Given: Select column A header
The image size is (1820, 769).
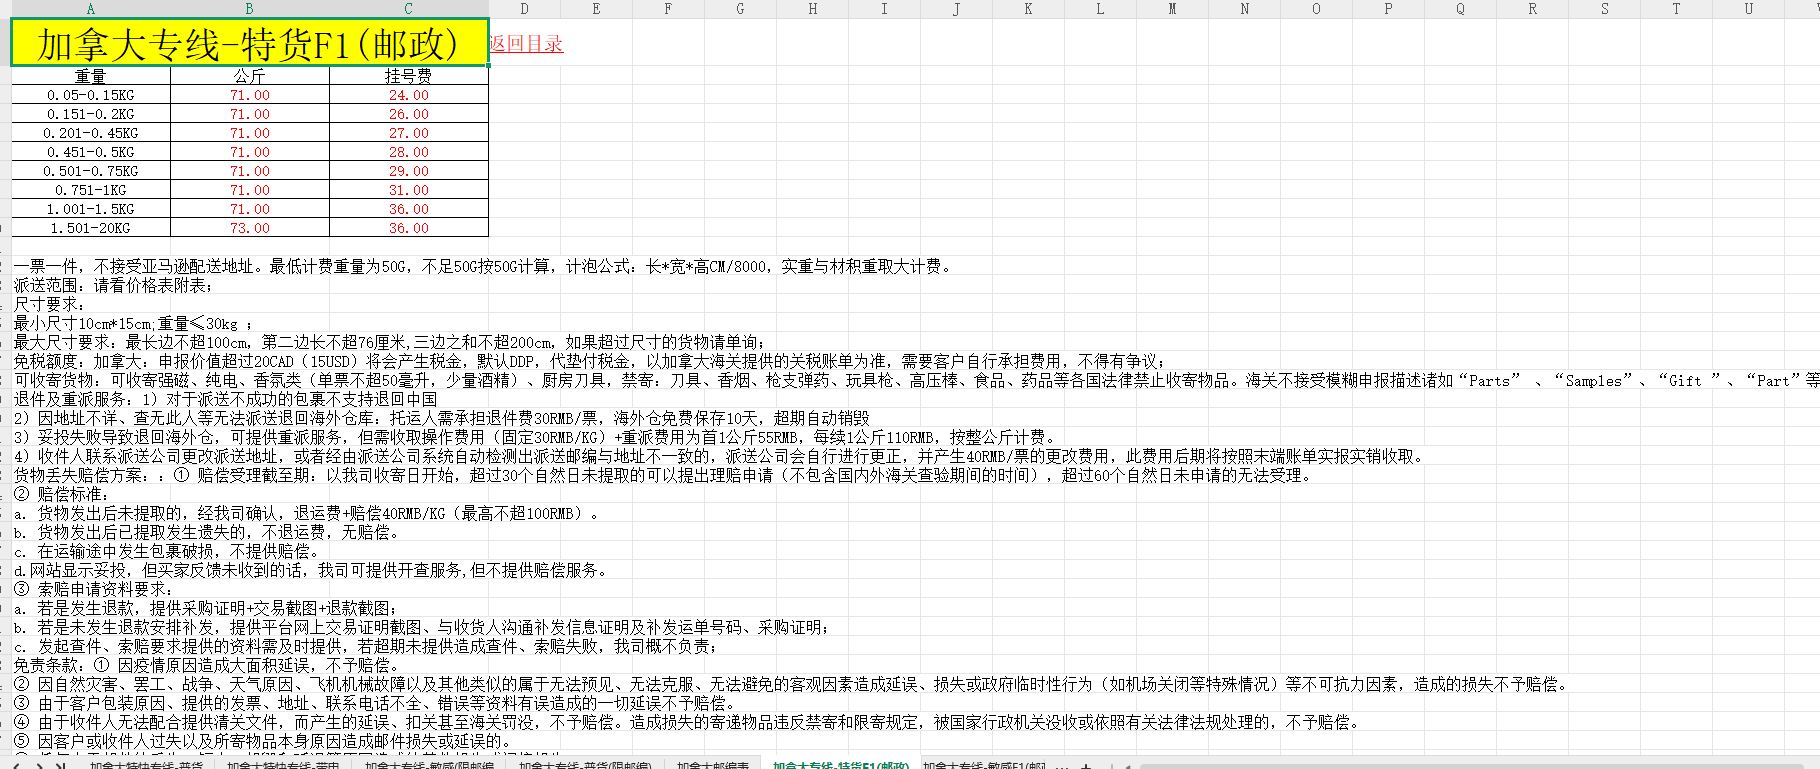Looking at the screenshot, I should point(91,8).
